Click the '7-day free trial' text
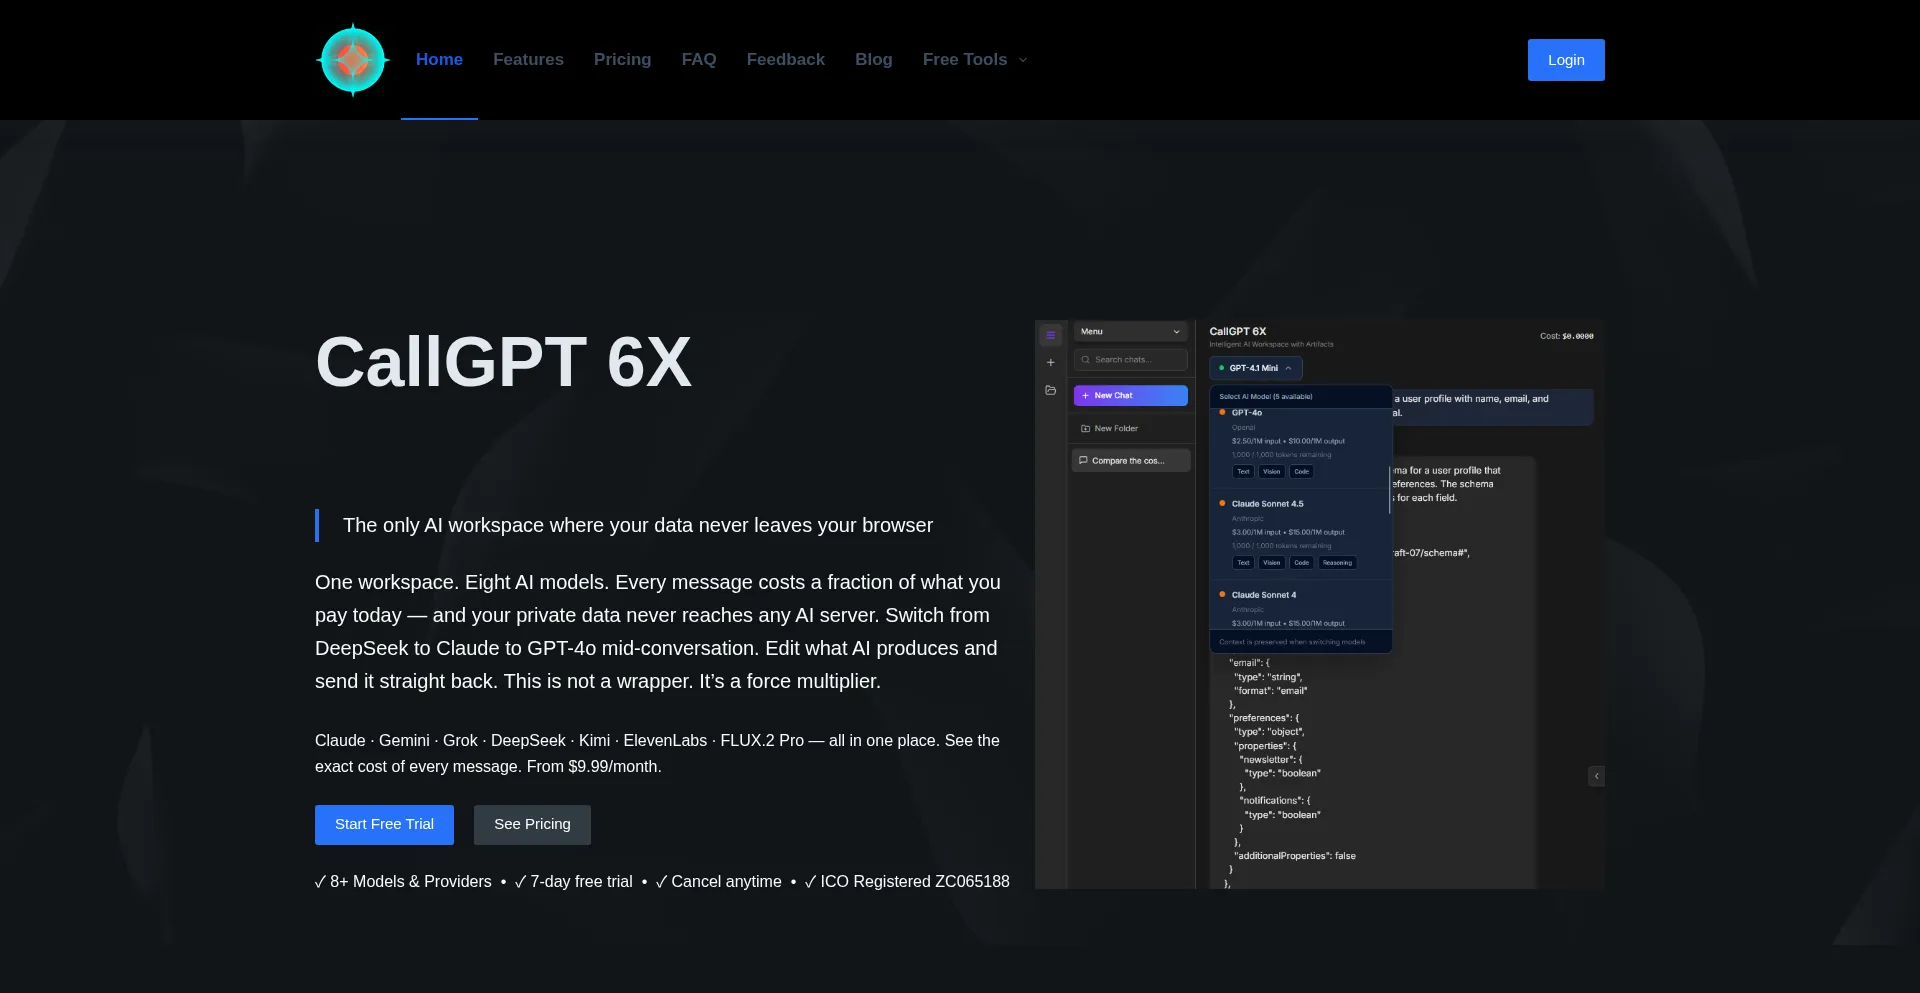This screenshot has height=993, width=1920. (x=581, y=882)
